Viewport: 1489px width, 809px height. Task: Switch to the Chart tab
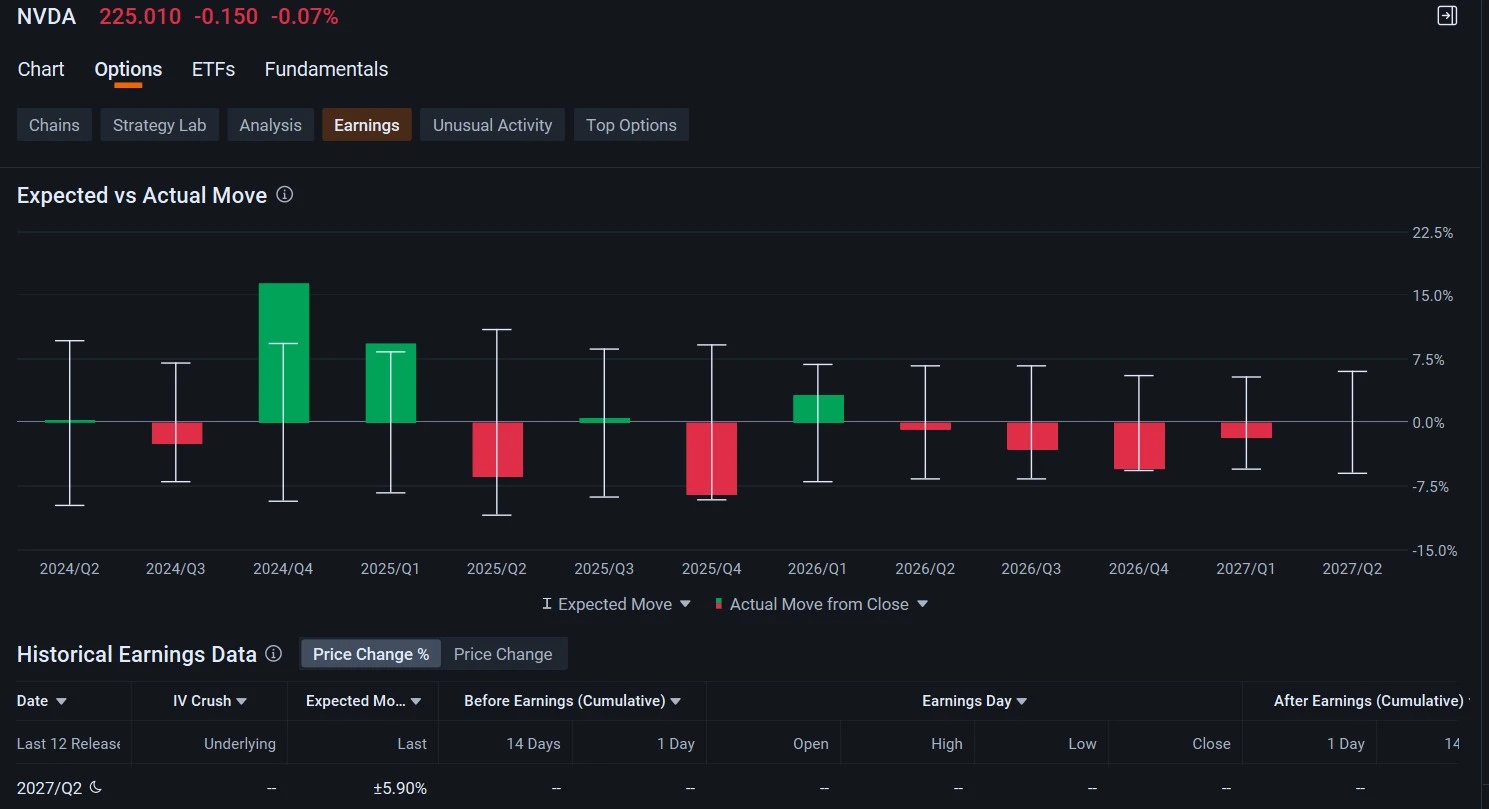(41, 69)
